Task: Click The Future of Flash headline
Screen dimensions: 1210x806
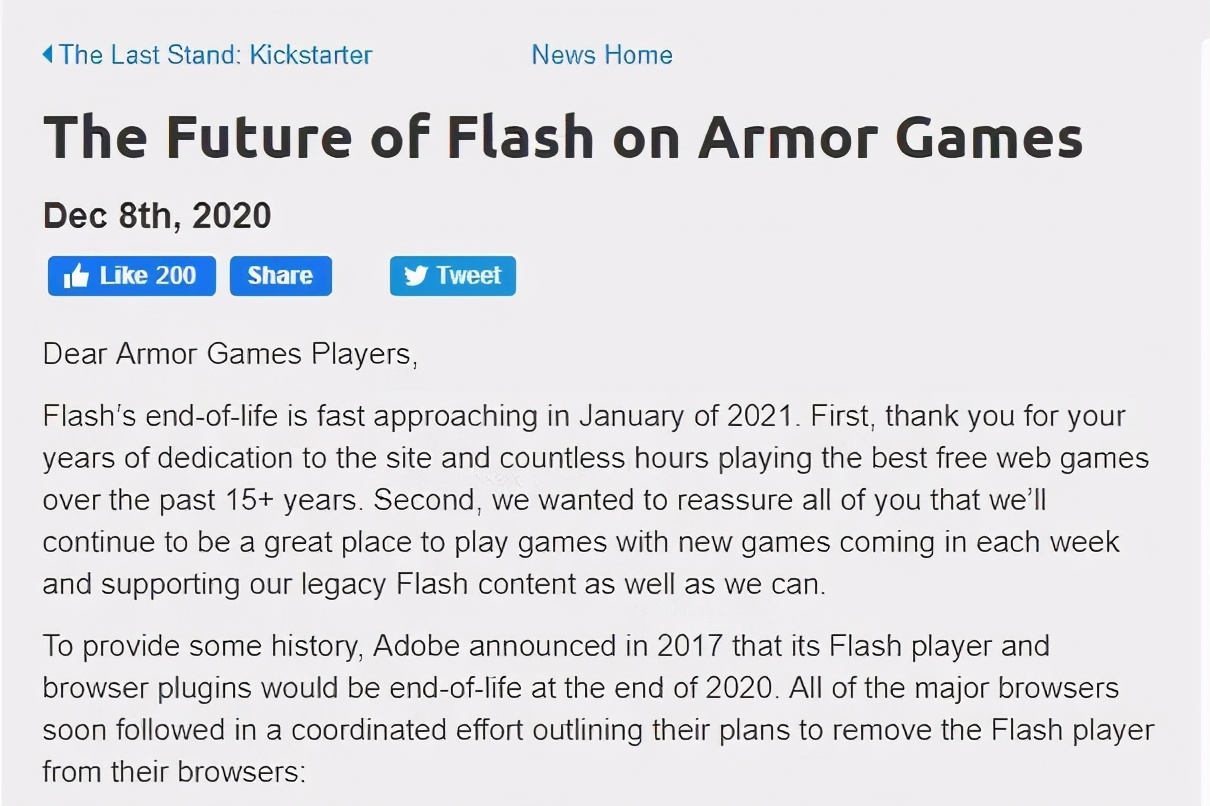Action: click(x=562, y=136)
